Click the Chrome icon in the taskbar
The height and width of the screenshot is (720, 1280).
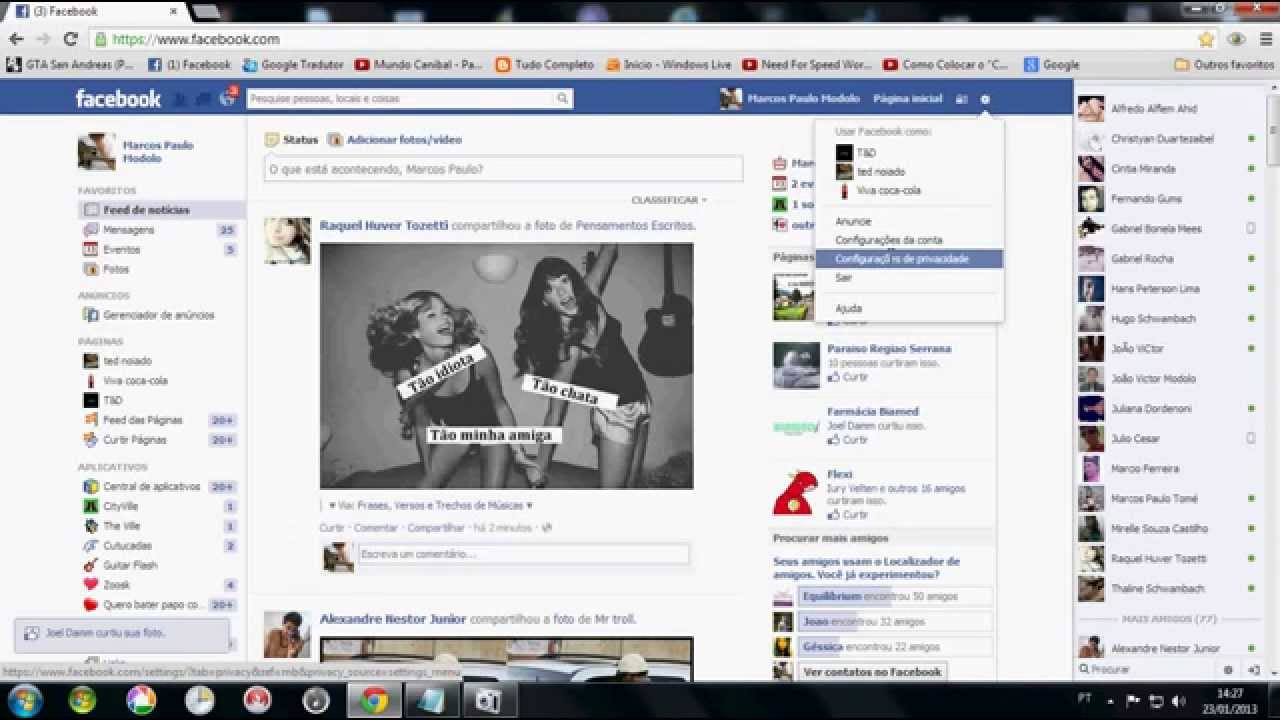click(x=375, y=701)
